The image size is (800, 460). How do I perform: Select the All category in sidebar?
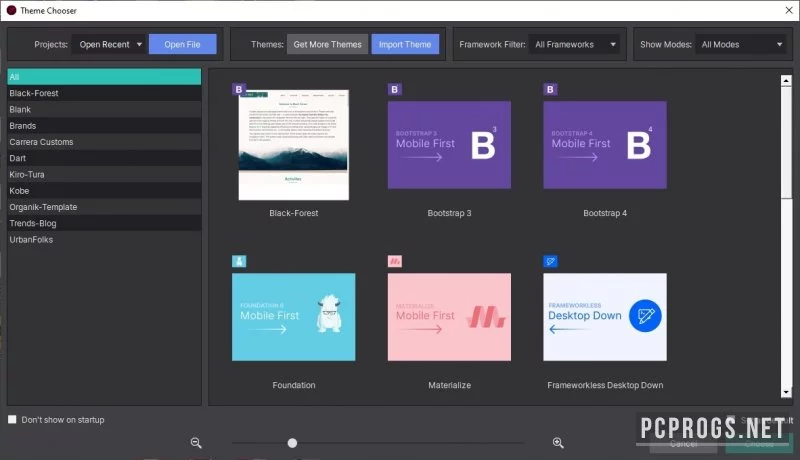pos(104,77)
